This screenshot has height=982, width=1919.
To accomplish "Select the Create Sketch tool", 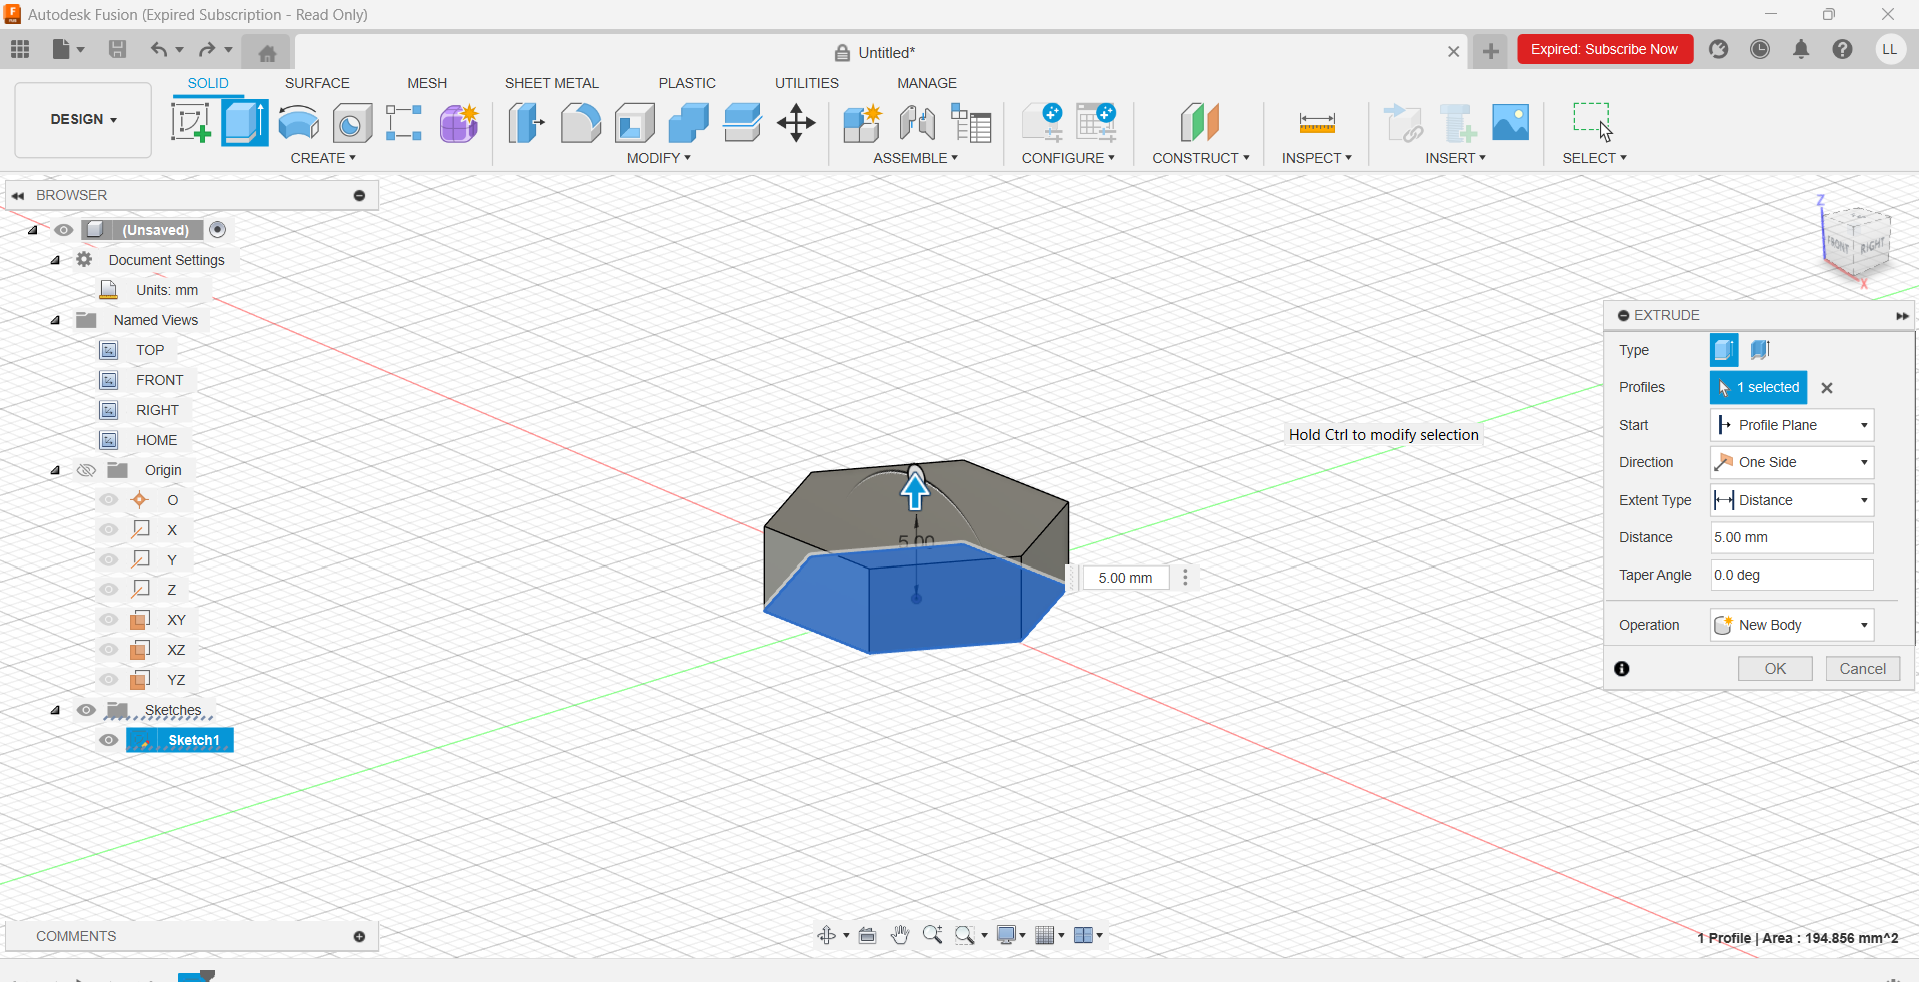I will tap(190, 123).
